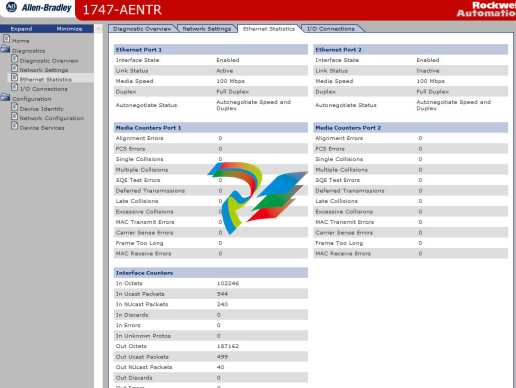Click the 1747-AENTR title text
Viewport: 516px width, 388px height.
[122, 10]
